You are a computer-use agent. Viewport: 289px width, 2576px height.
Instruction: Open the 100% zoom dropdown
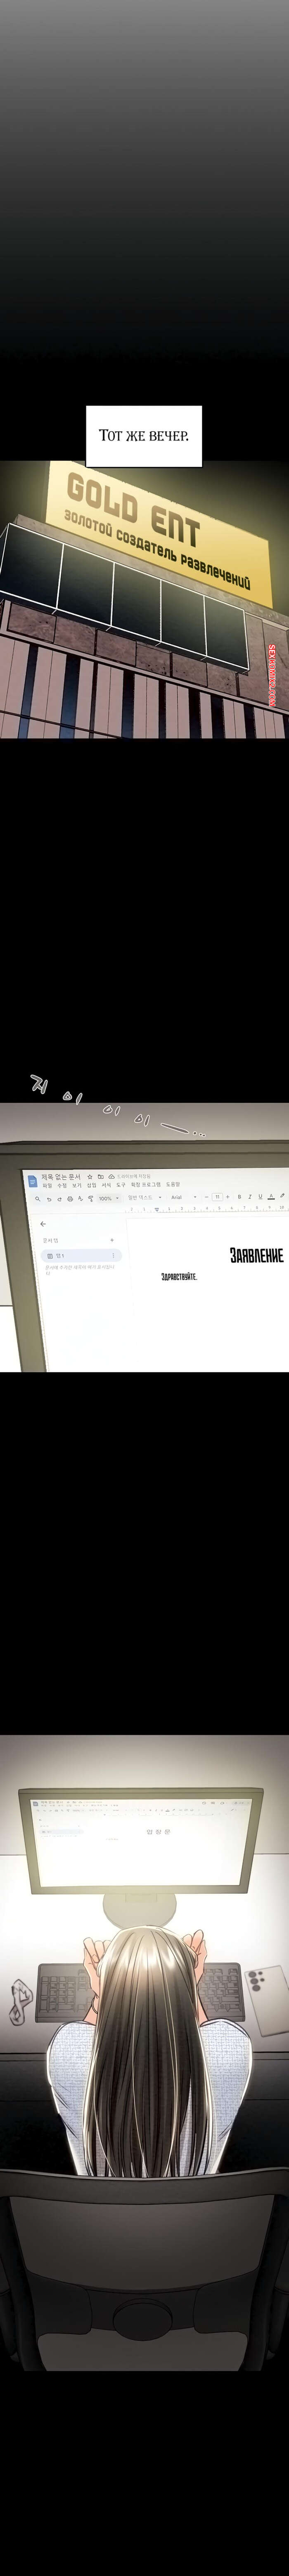tap(107, 1197)
